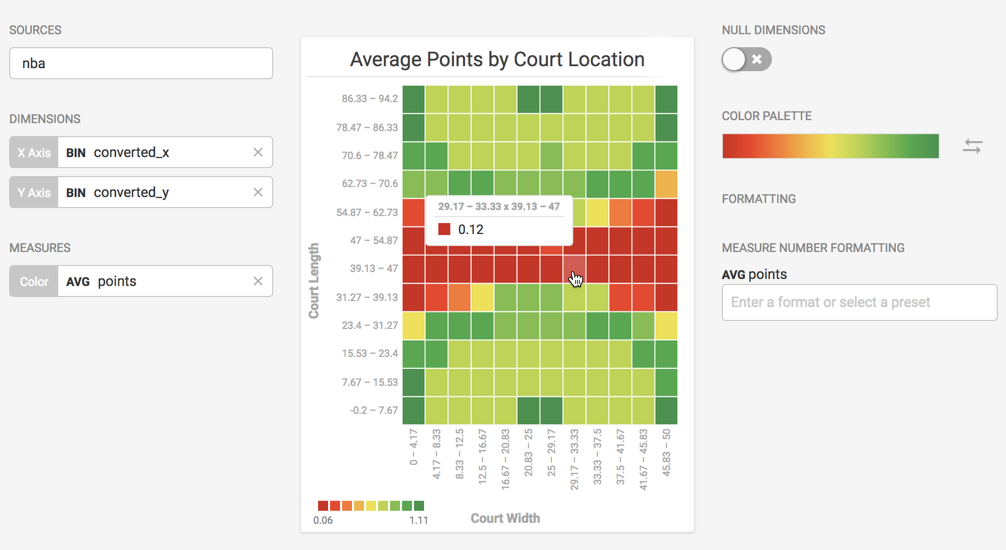
Task: Remove converted_x from the X Axis
Action: 258,152
